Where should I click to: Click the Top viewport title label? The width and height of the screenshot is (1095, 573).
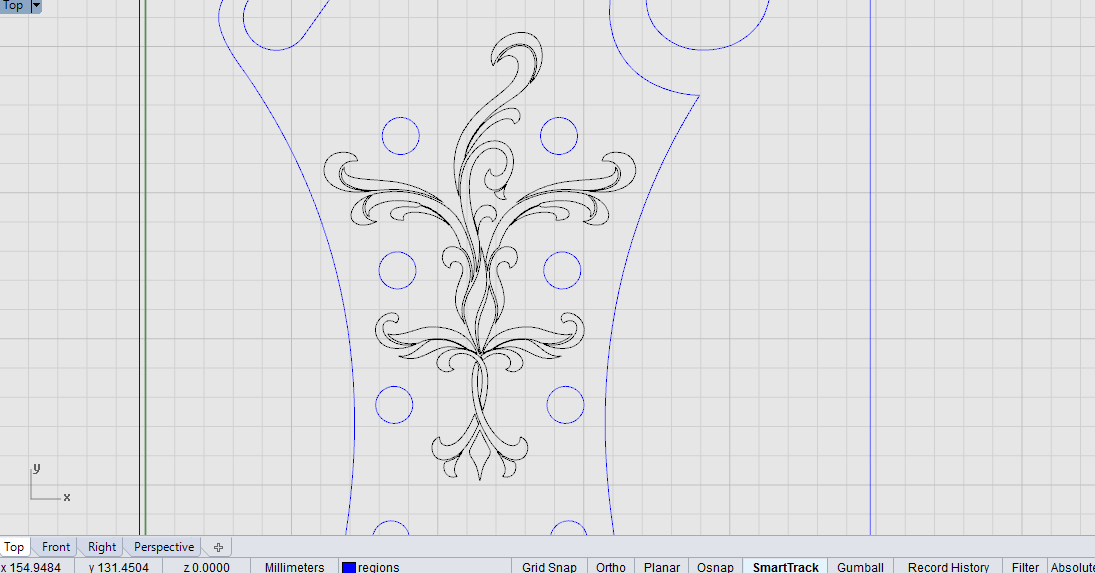13,6
